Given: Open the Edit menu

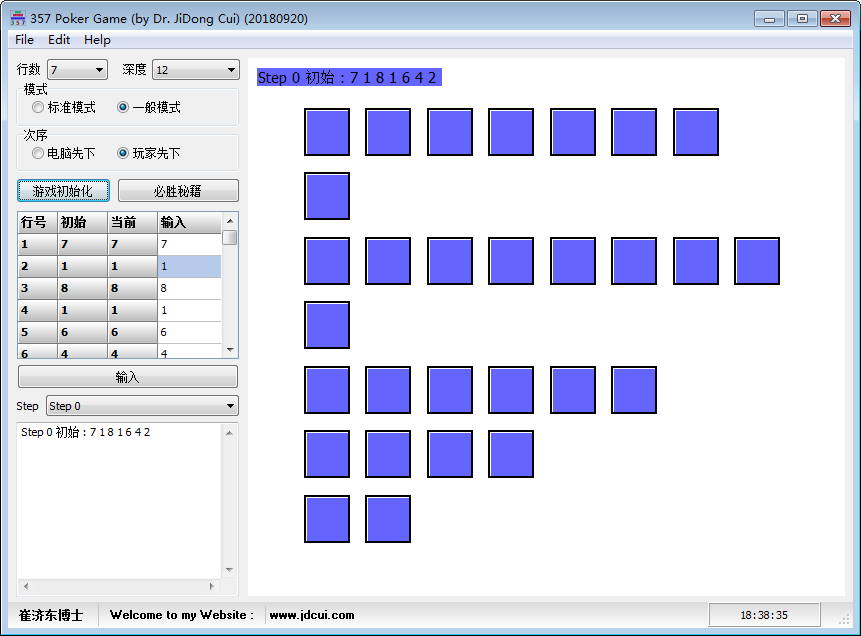Looking at the screenshot, I should pyautogui.click(x=59, y=40).
